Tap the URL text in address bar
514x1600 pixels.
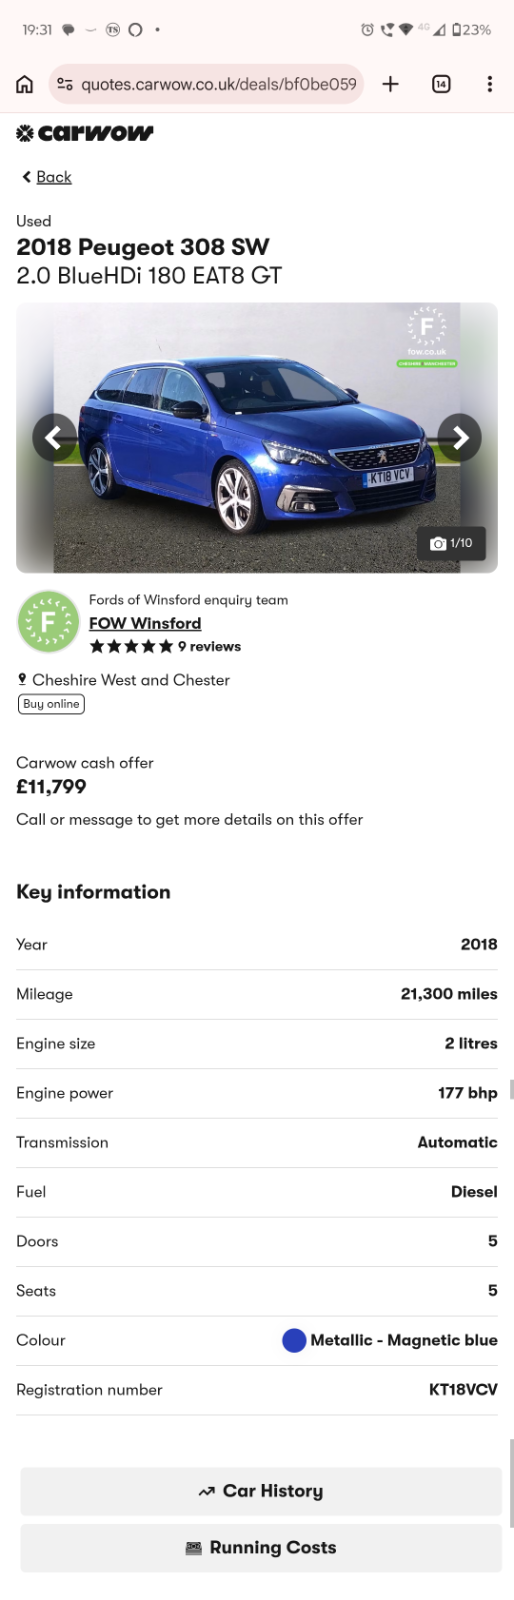point(219,84)
